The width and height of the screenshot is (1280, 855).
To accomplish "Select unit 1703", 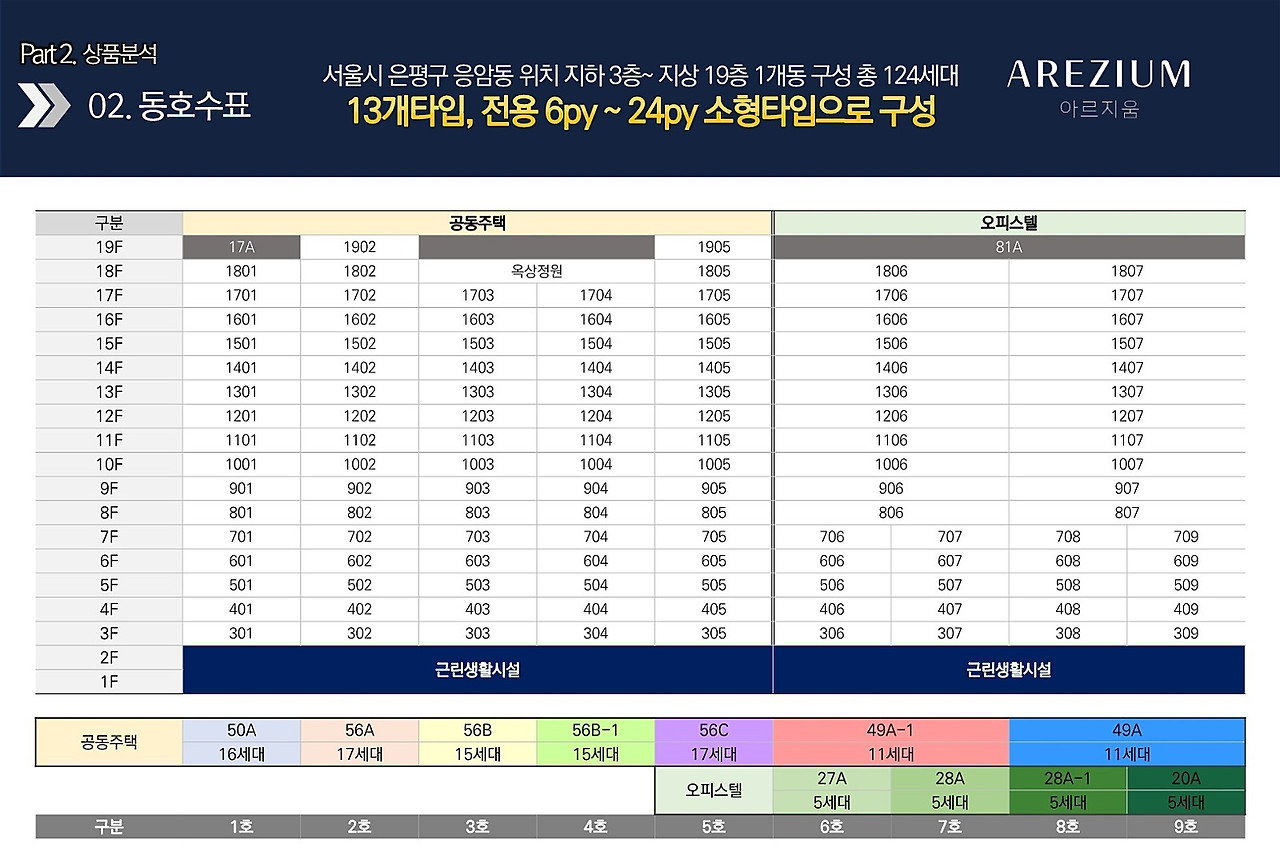I will point(477,295).
